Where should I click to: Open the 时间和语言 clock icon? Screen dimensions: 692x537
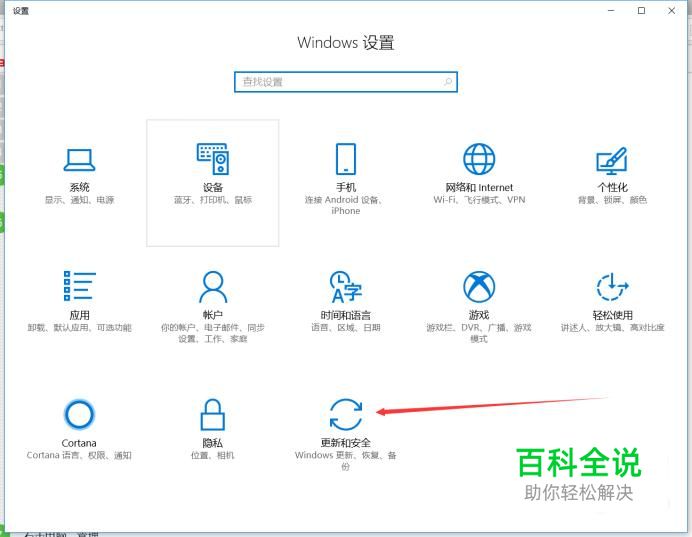pos(346,287)
